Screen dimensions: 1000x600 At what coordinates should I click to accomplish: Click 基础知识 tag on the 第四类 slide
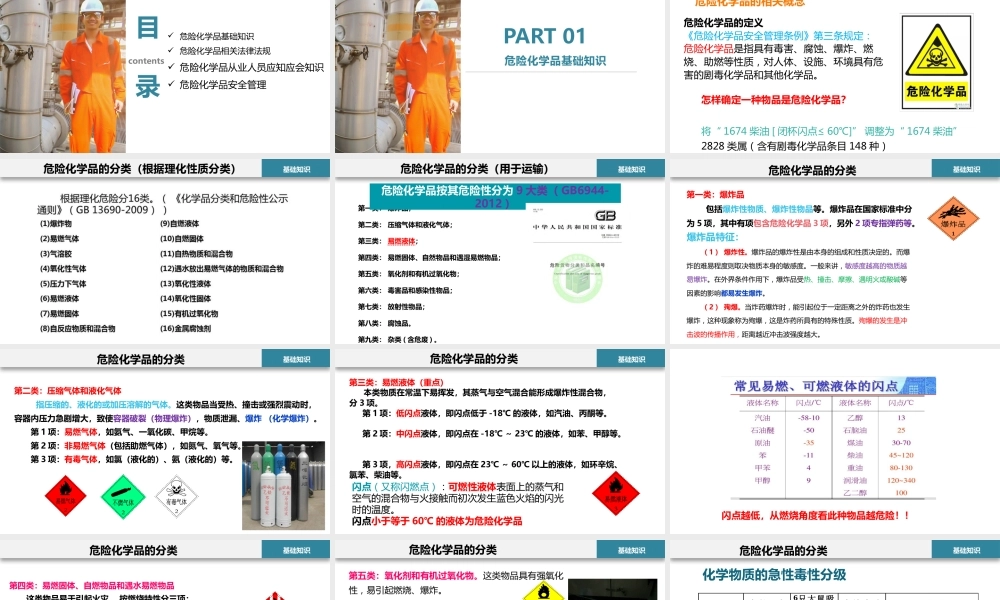point(296,550)
